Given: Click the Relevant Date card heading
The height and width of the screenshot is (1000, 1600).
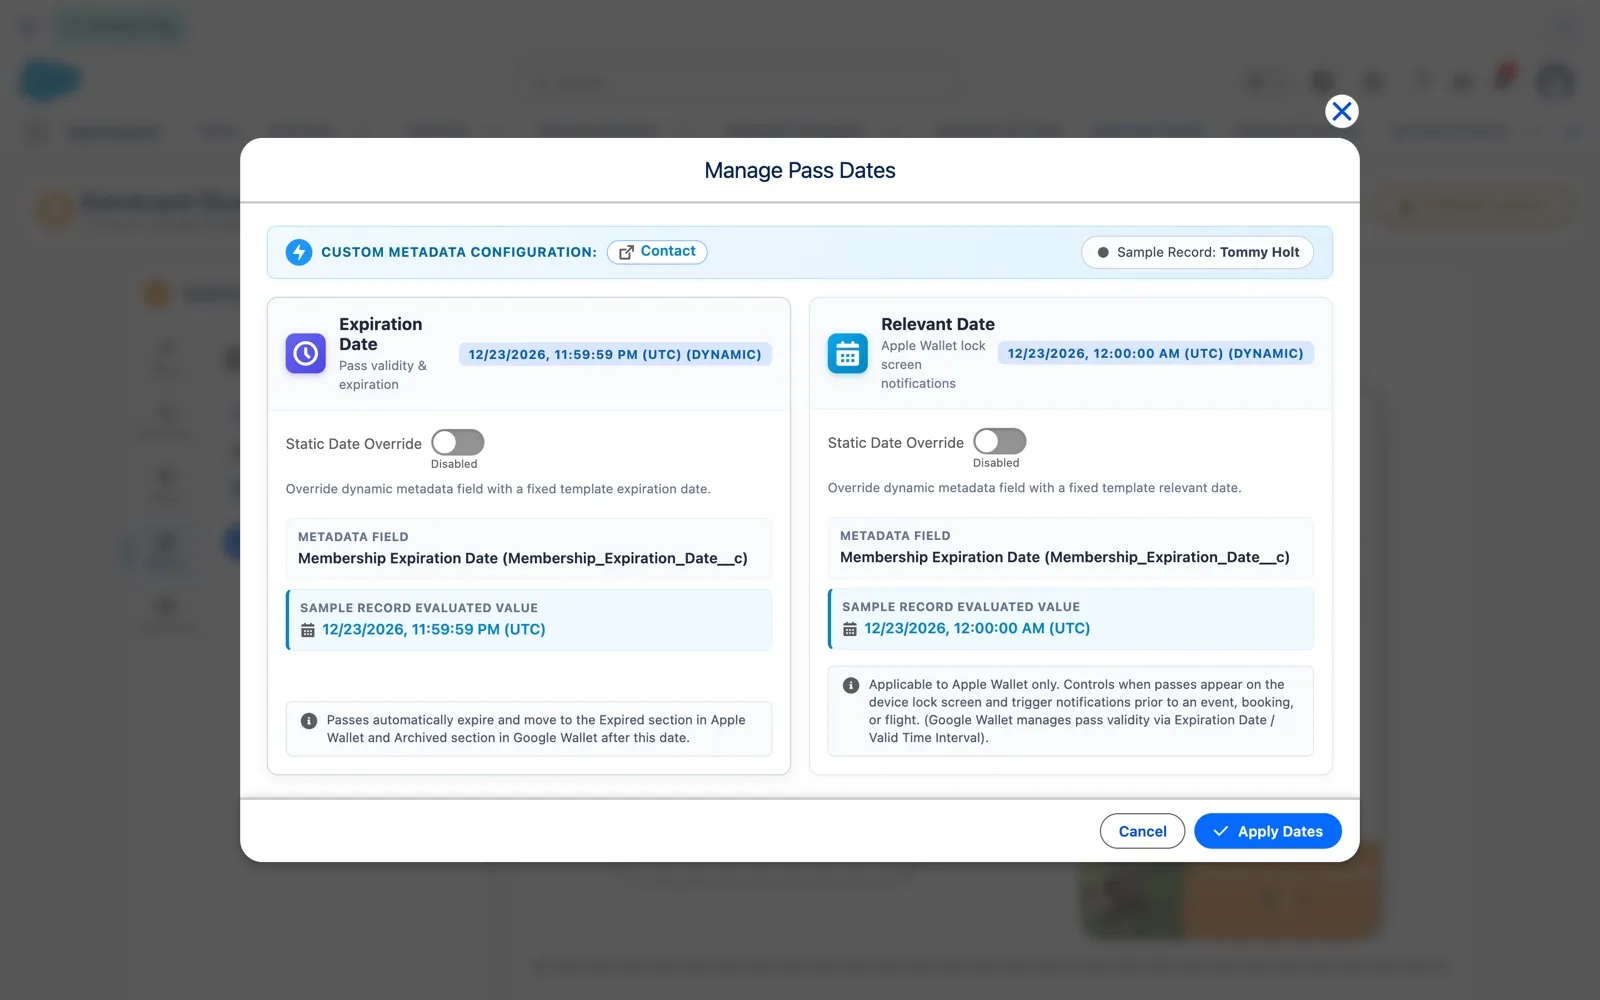Looking at the screenshot, I should pos(938,324).
